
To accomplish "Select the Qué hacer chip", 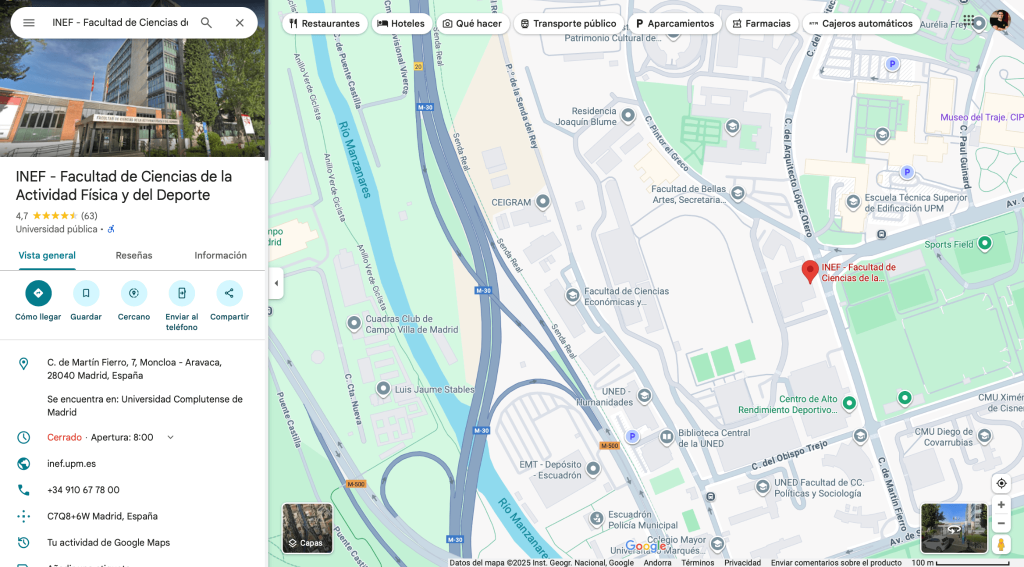I will tap(473, 24).
